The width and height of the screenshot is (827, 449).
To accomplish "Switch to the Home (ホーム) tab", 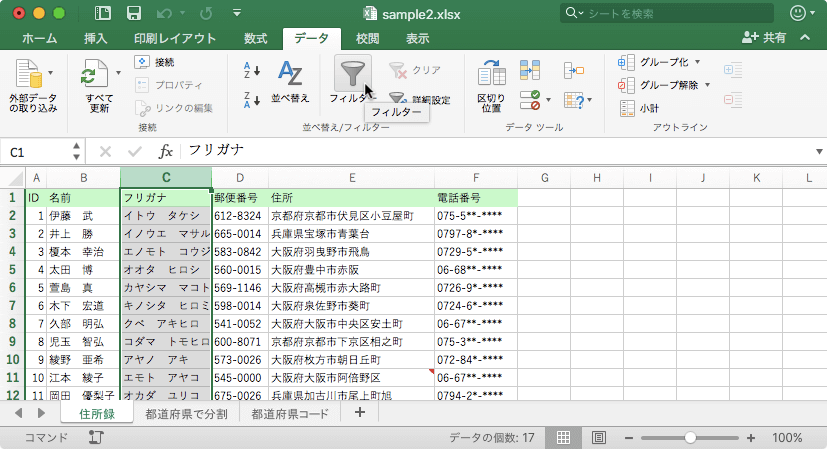I will tap(40, 39).
